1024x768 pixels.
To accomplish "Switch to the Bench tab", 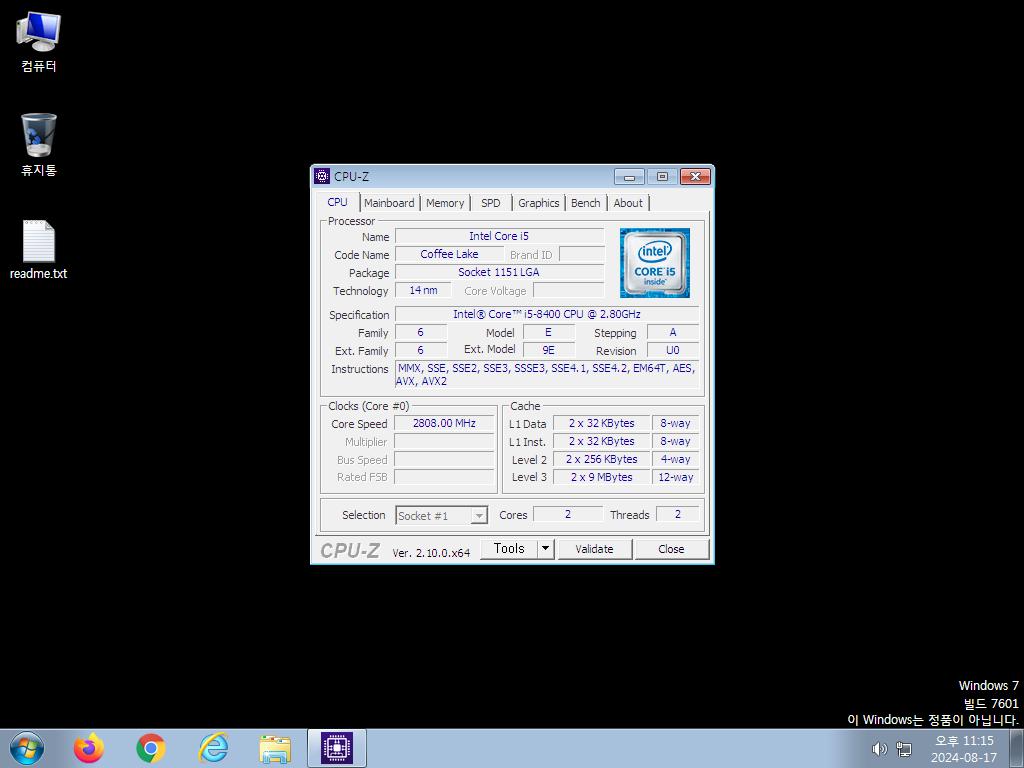I will (x=586, y=203).
